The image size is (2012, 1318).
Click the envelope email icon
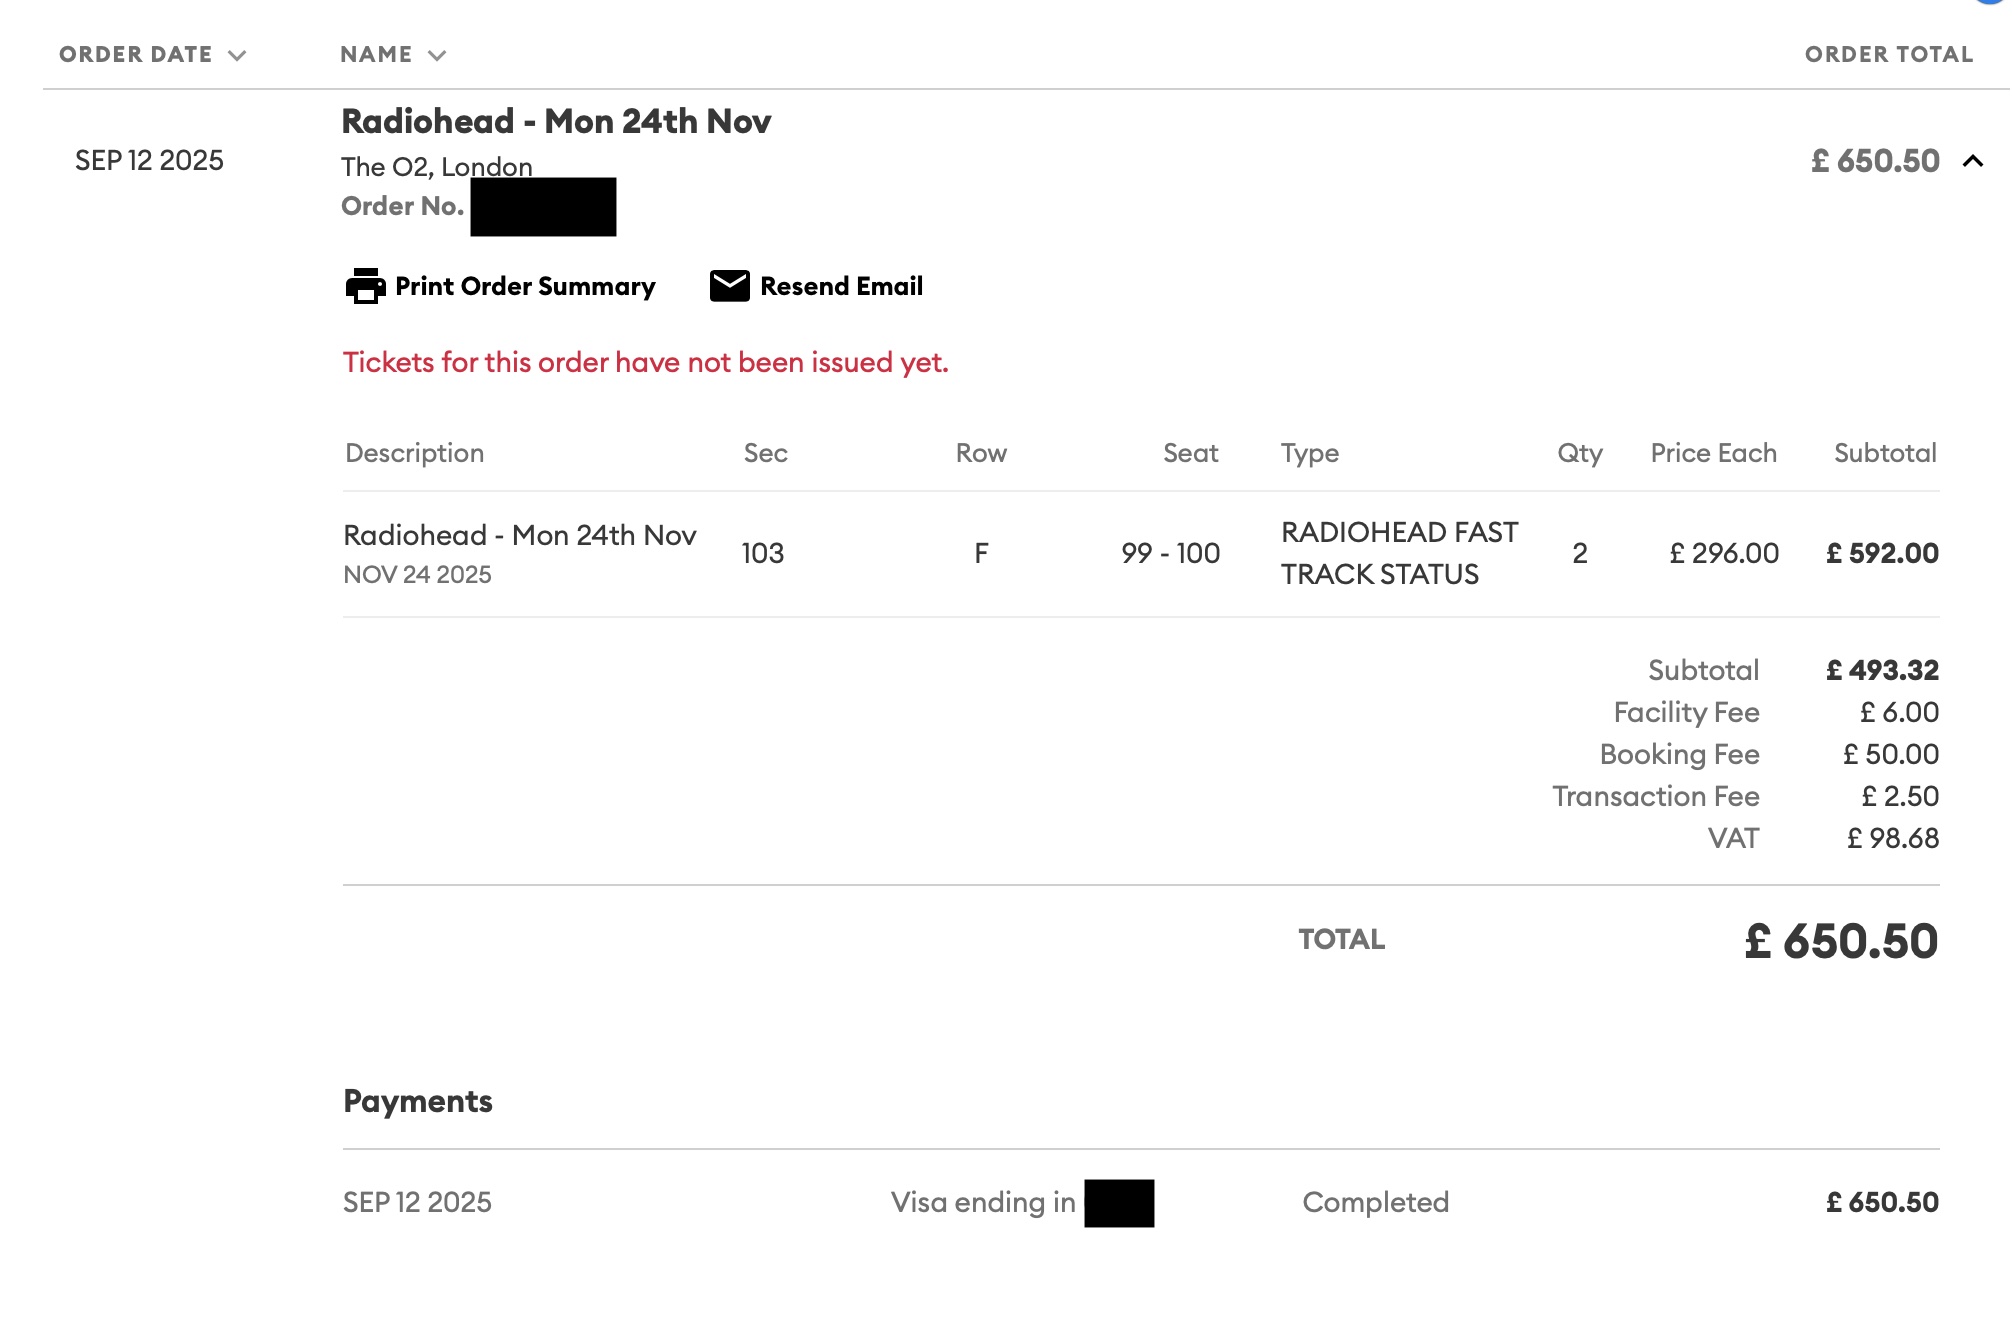pos(729,286)
